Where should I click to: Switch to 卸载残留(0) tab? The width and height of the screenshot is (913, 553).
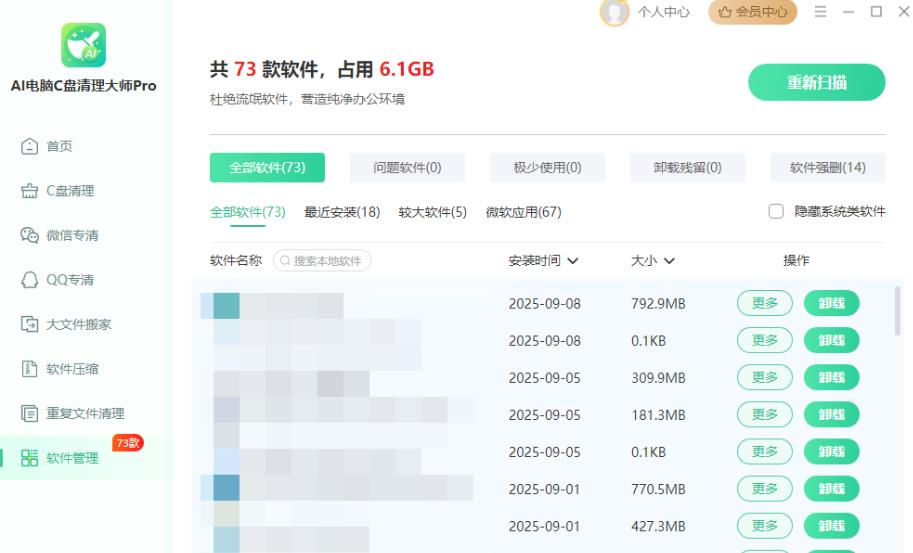(x=688, y=168)
